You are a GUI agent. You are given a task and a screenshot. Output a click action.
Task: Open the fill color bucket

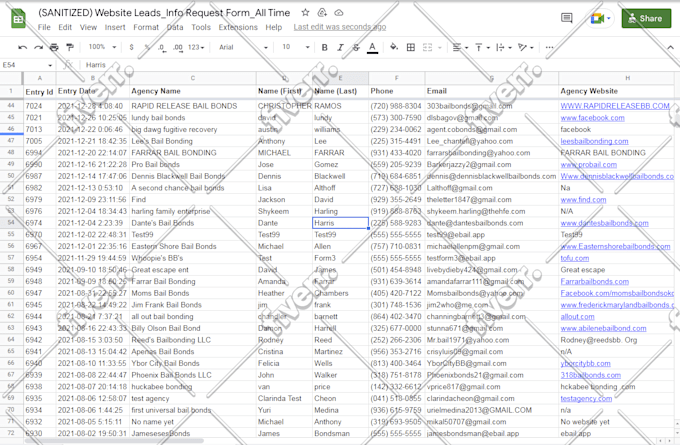point(394,47)
